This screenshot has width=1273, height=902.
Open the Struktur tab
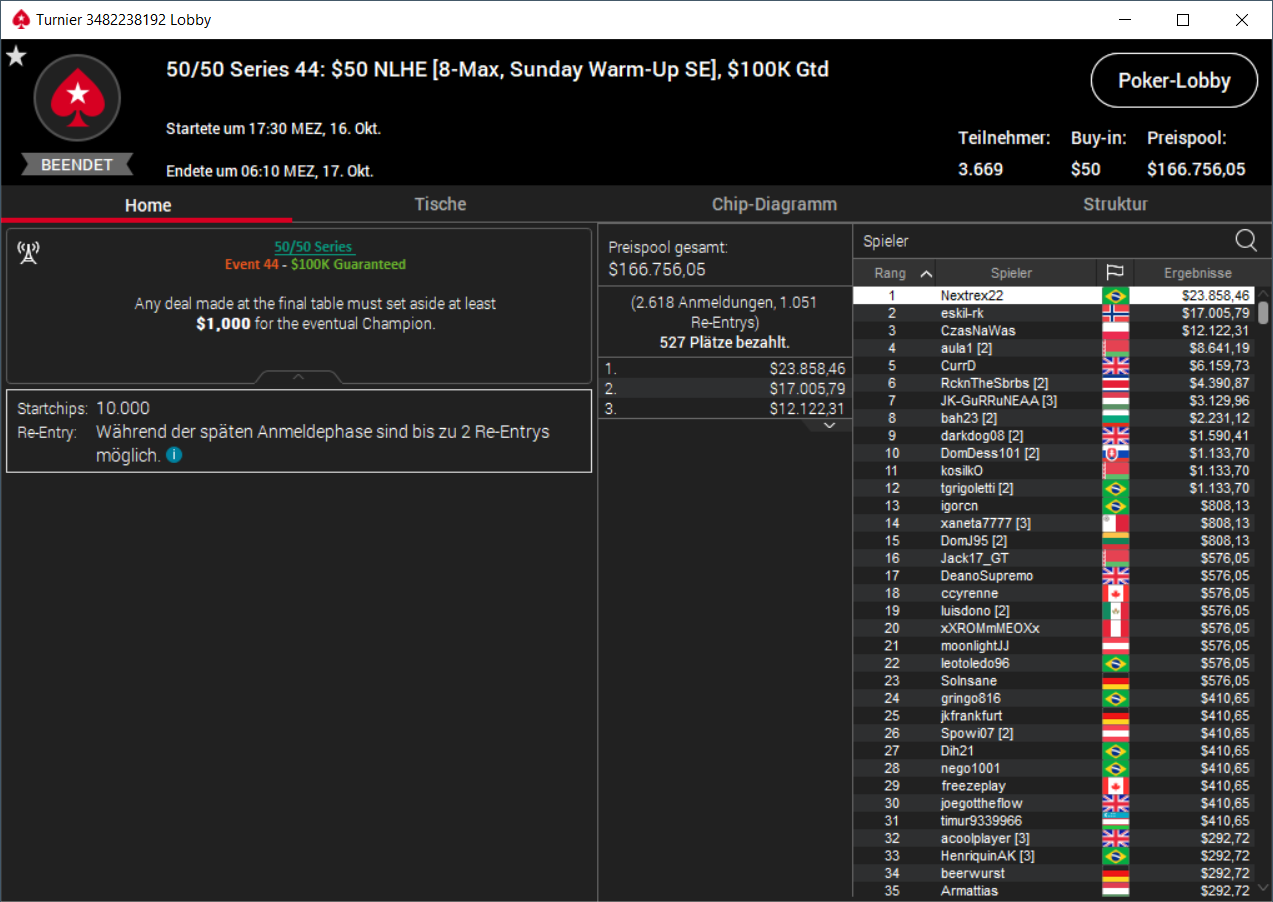(x=1115, y=204)
